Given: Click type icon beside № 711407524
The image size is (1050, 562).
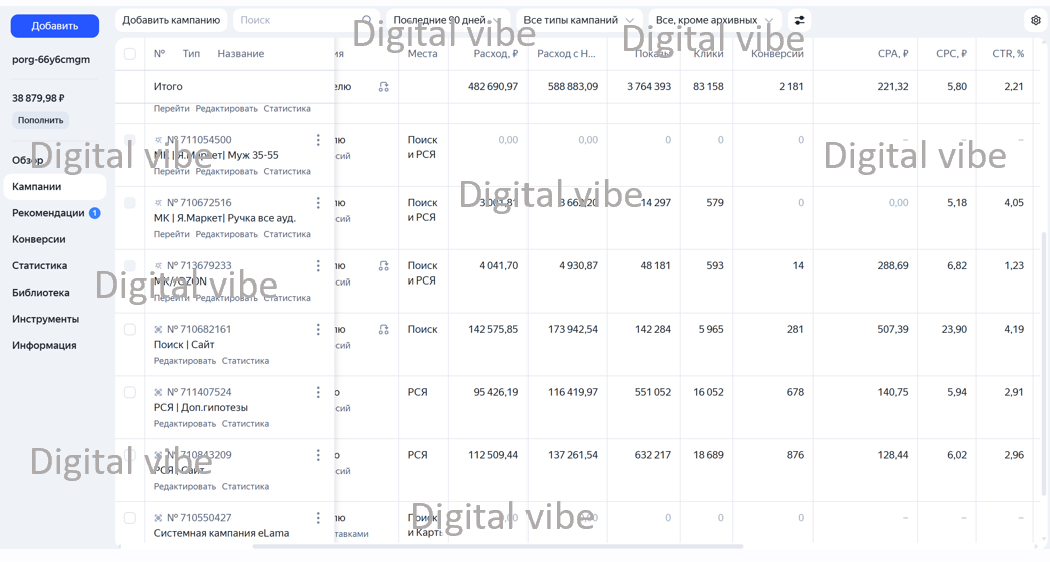Looking at the screenshot, I should pos(158,392).
